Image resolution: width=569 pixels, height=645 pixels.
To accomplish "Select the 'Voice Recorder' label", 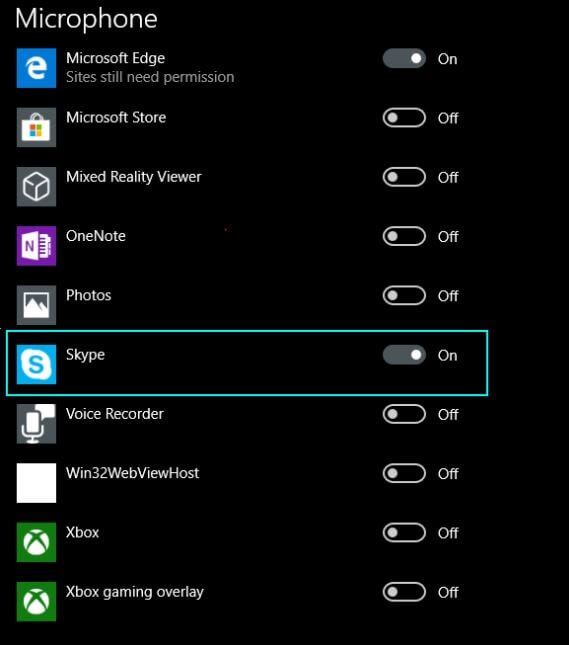I will [115, 413].
